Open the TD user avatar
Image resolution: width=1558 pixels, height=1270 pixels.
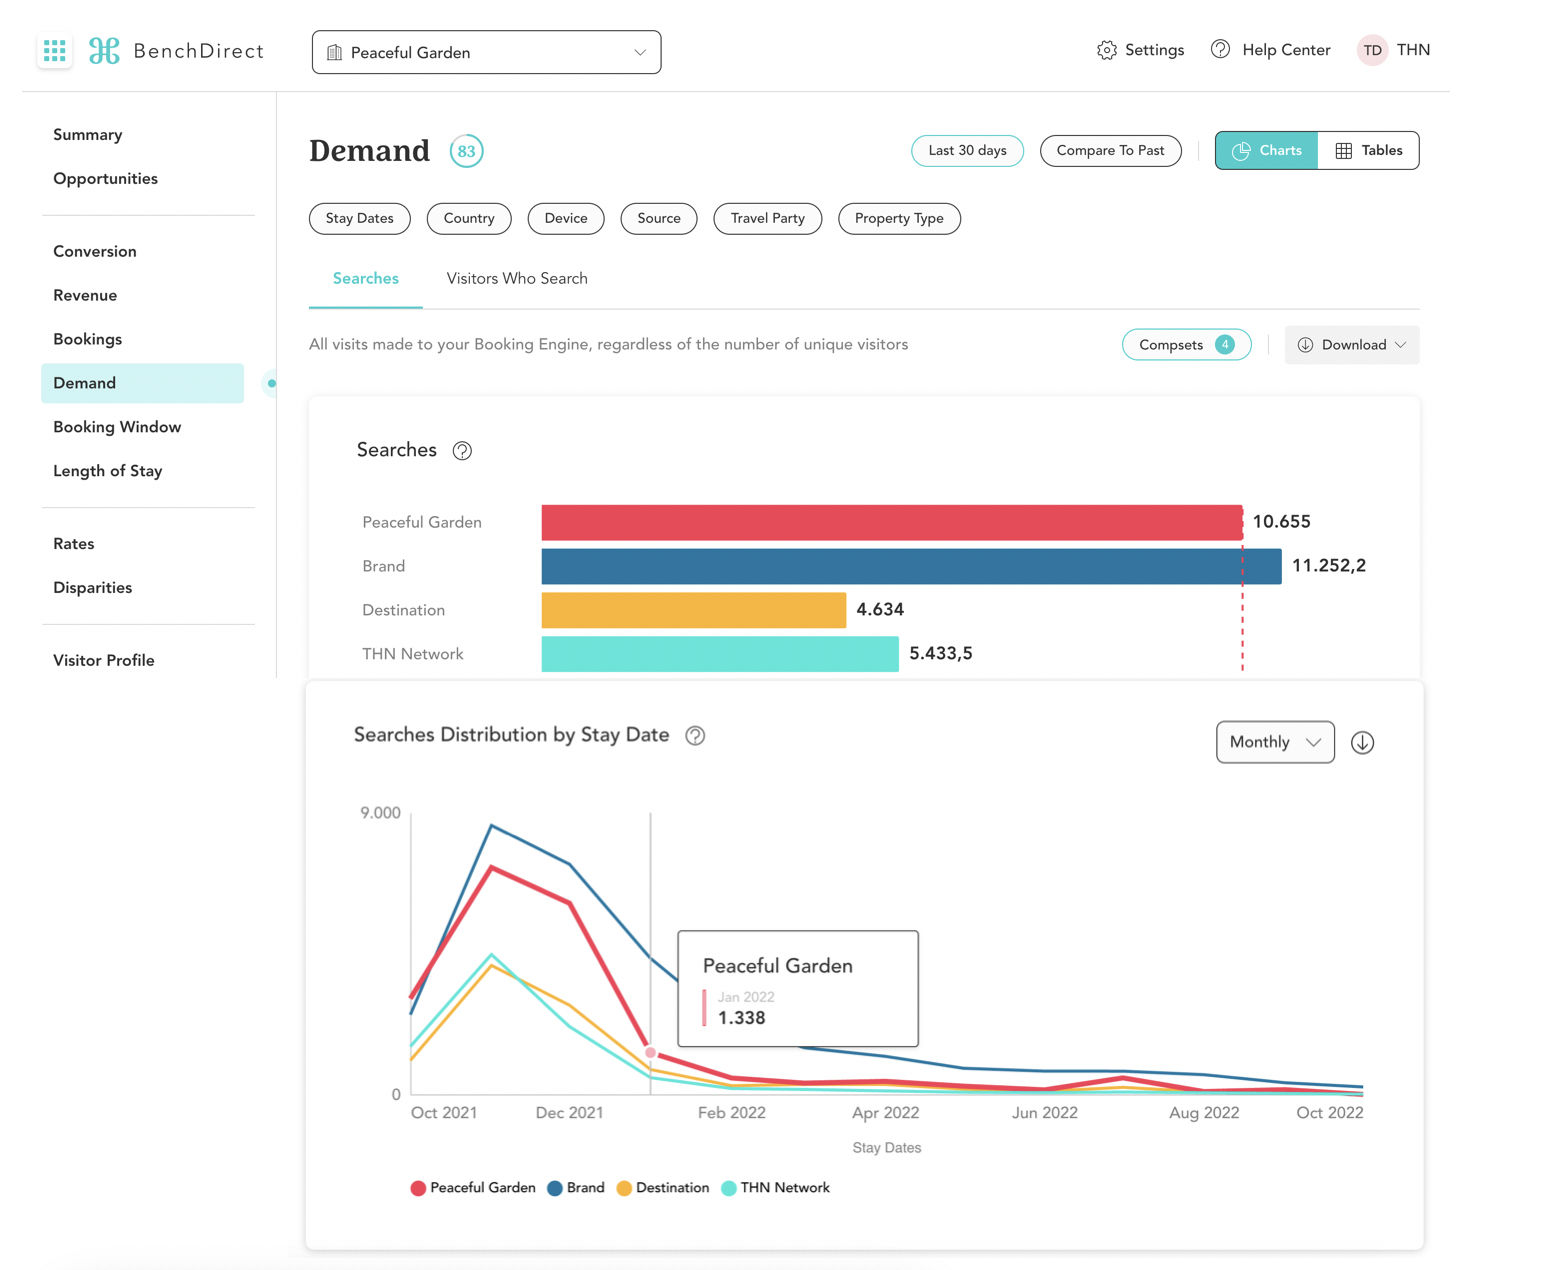pyautogui.click(x=1372, y=50)
